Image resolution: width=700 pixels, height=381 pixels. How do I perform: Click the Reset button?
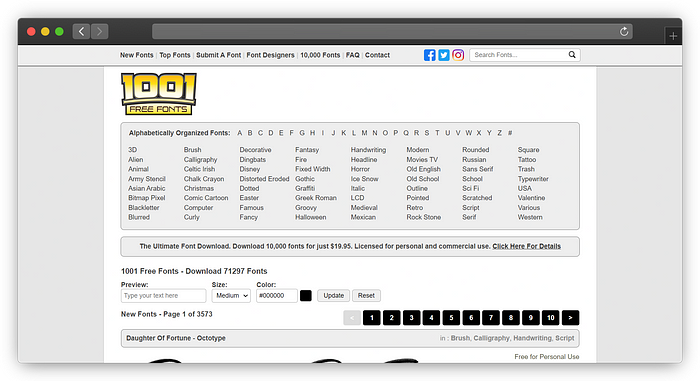pos(366,296)
